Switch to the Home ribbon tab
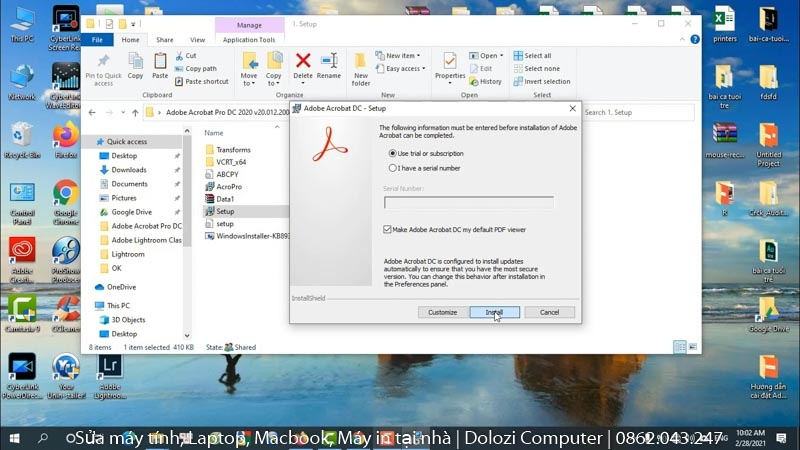The height and width of the screenshot is (450, 800). pos(130,39)
